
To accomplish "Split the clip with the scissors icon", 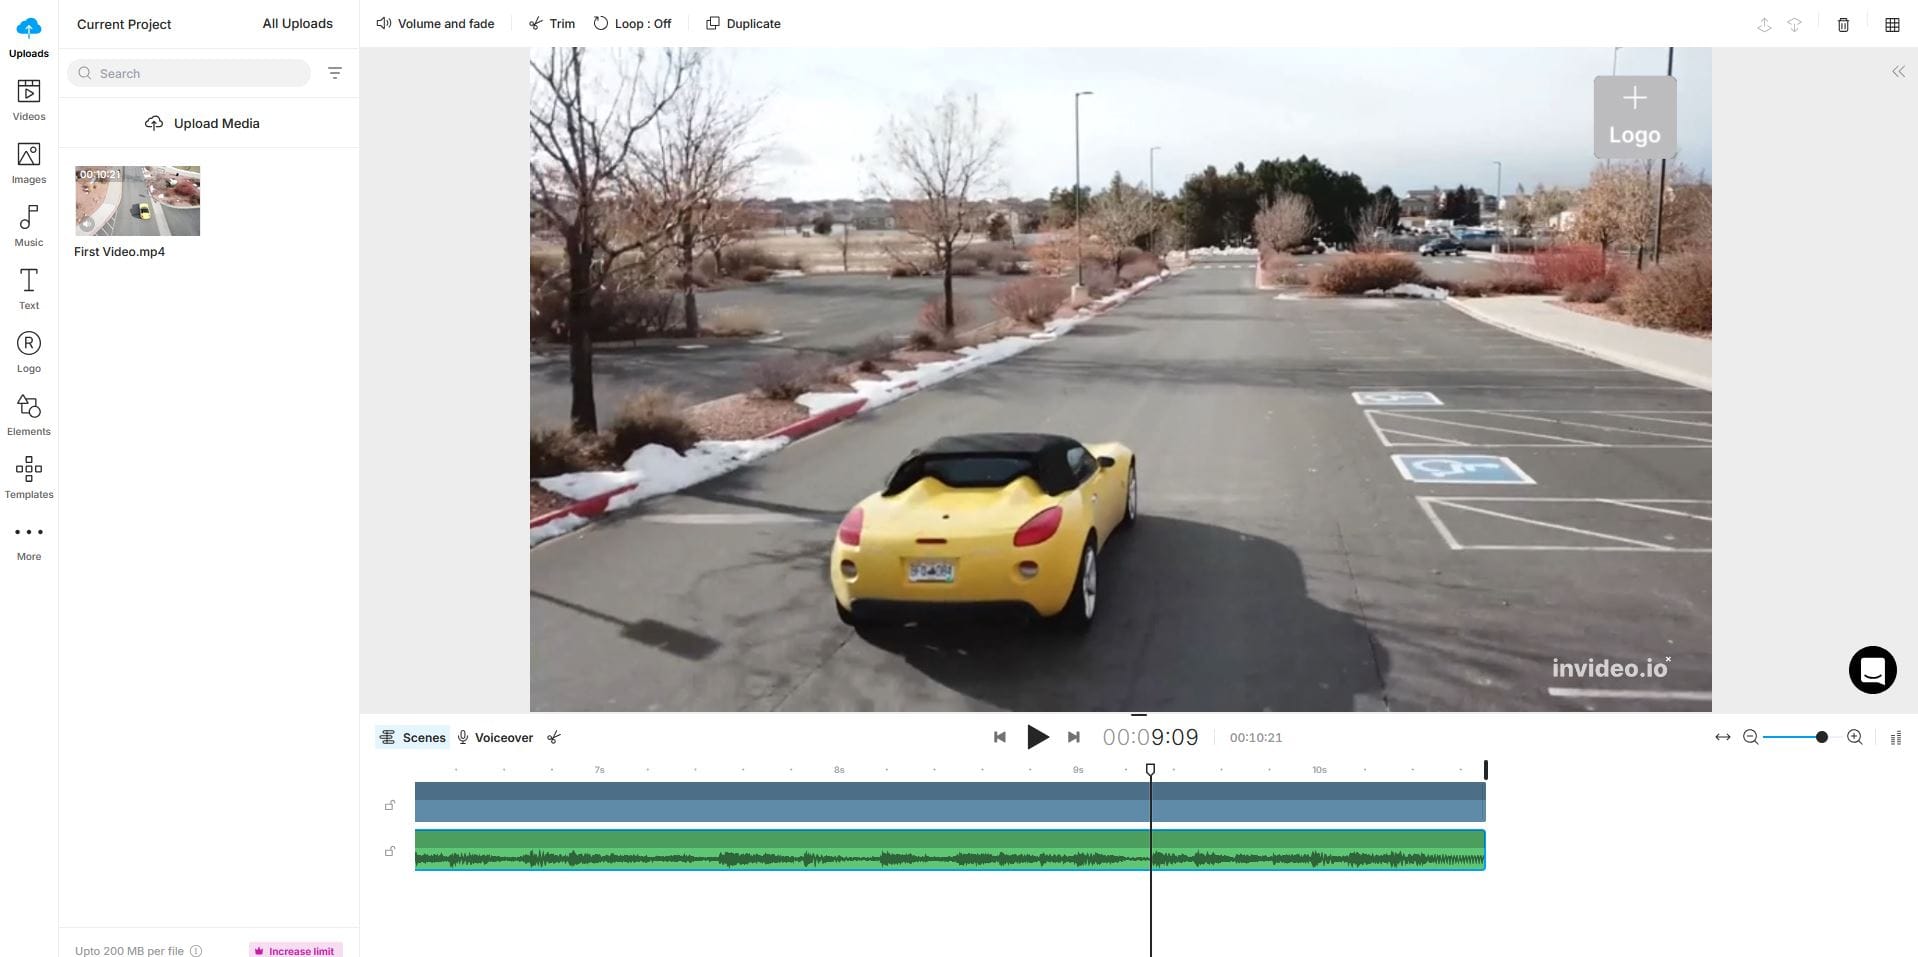I will pyautogui.click(x=554, y=737).
